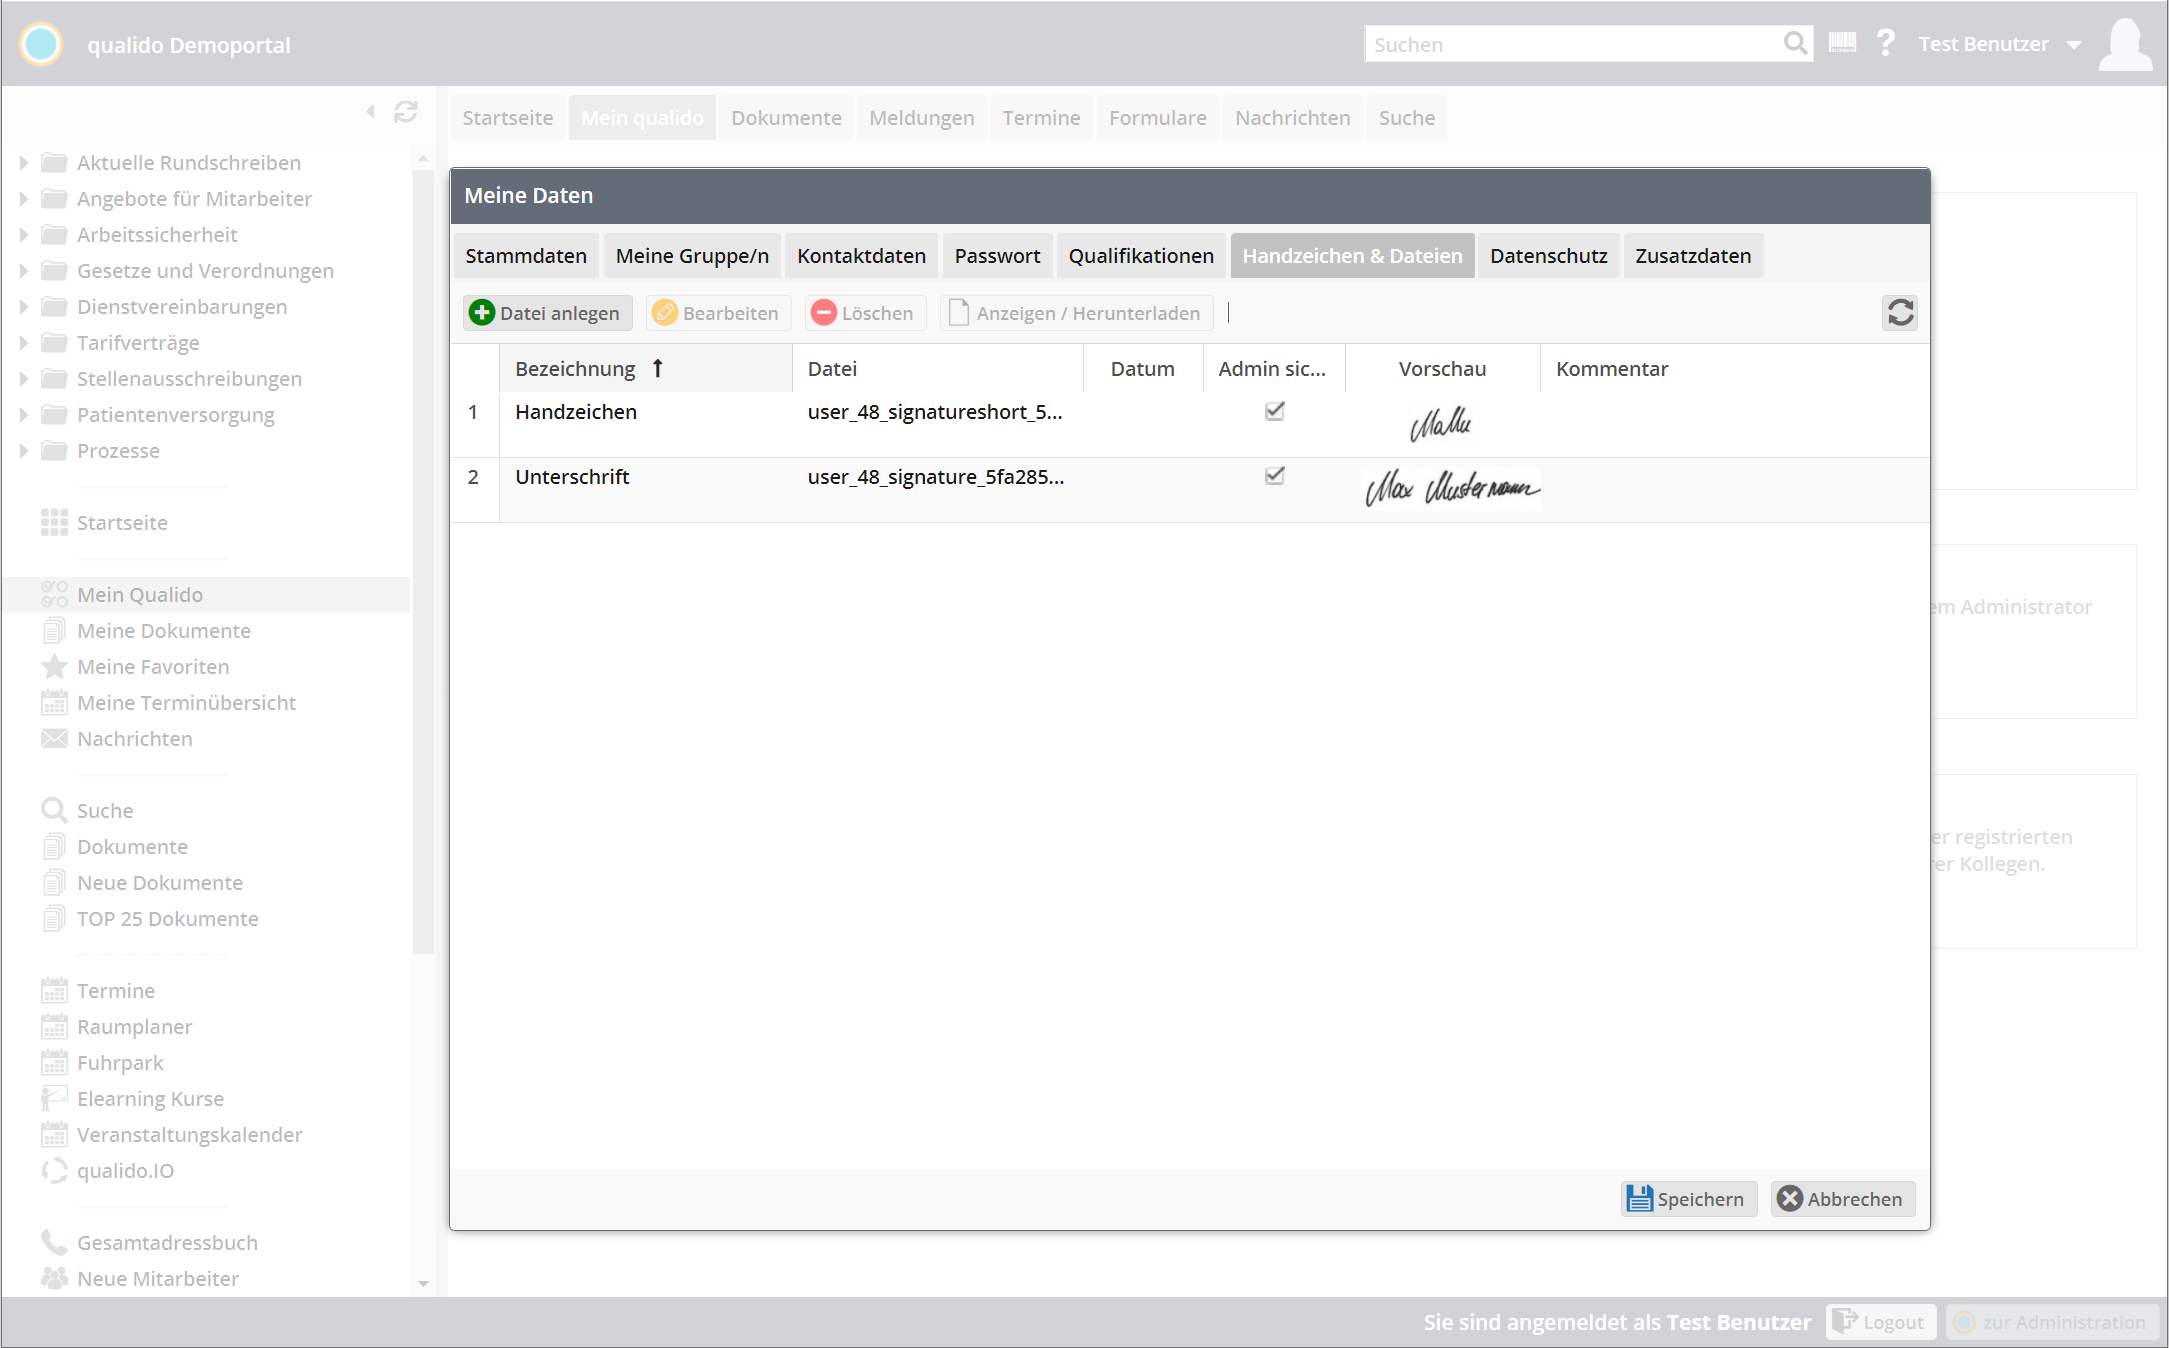
Task: Click the Logout button
Action: click(x=1881, y=1322)
